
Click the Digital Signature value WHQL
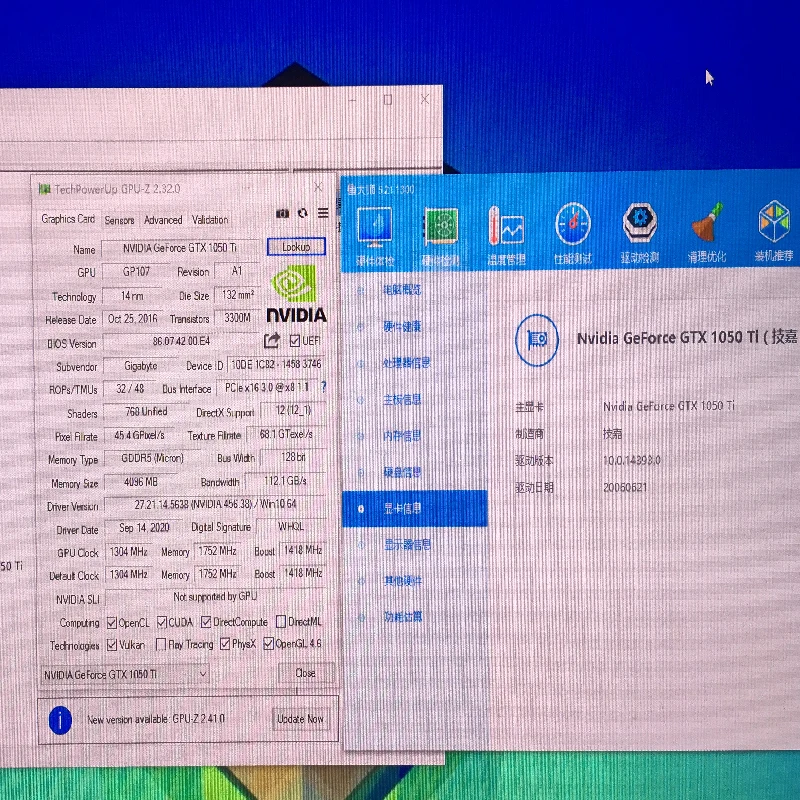click(x=291, y=527)
